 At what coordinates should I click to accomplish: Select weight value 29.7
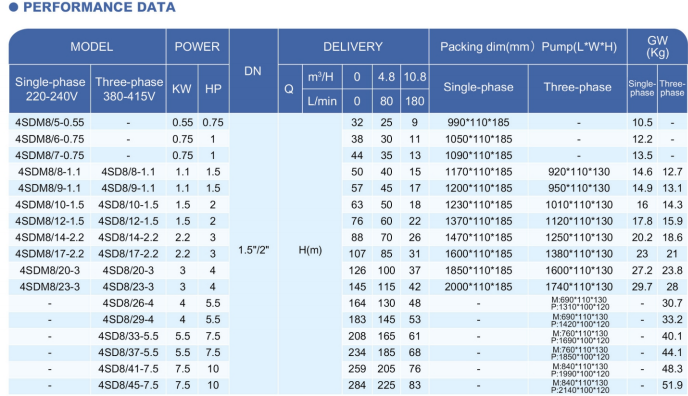click(642, 287)
